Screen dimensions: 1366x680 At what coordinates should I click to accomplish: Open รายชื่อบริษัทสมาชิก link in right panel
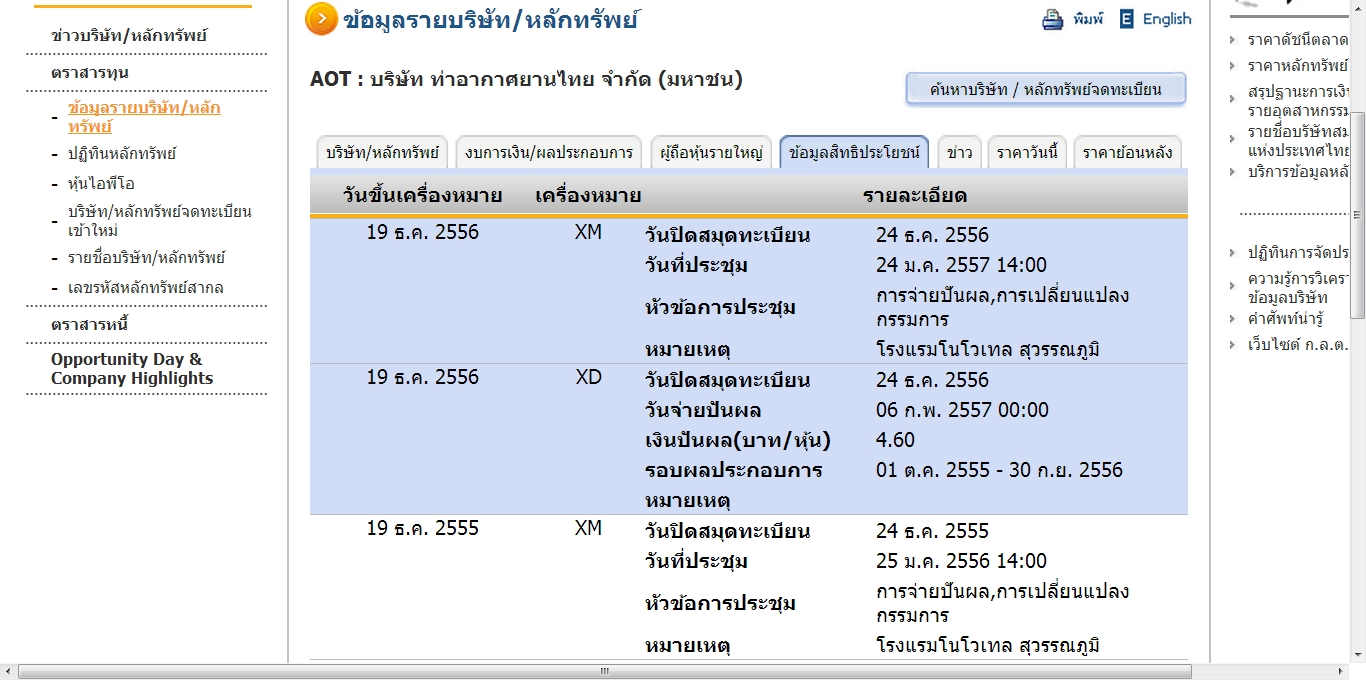[1298, 142]
